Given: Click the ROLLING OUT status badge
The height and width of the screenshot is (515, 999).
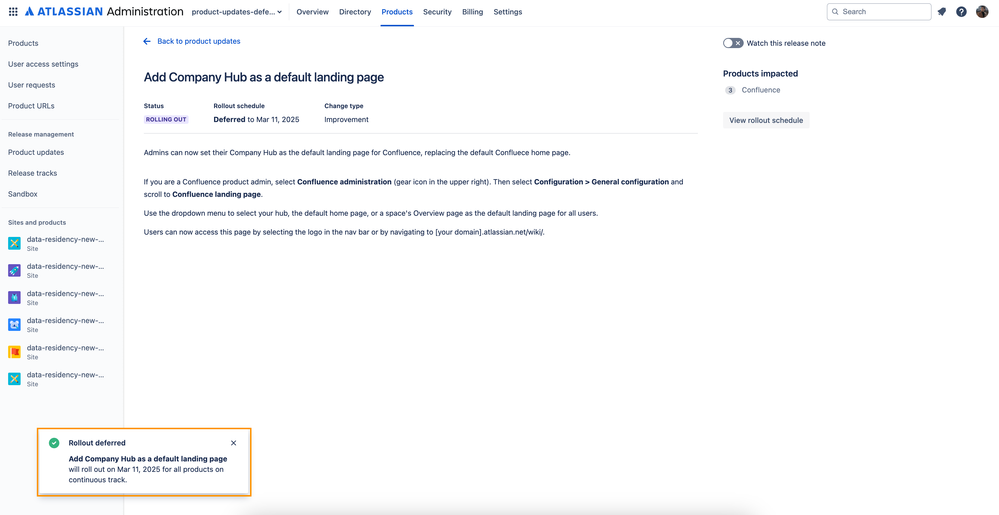Looking at the screenshot, I should 166,119.
